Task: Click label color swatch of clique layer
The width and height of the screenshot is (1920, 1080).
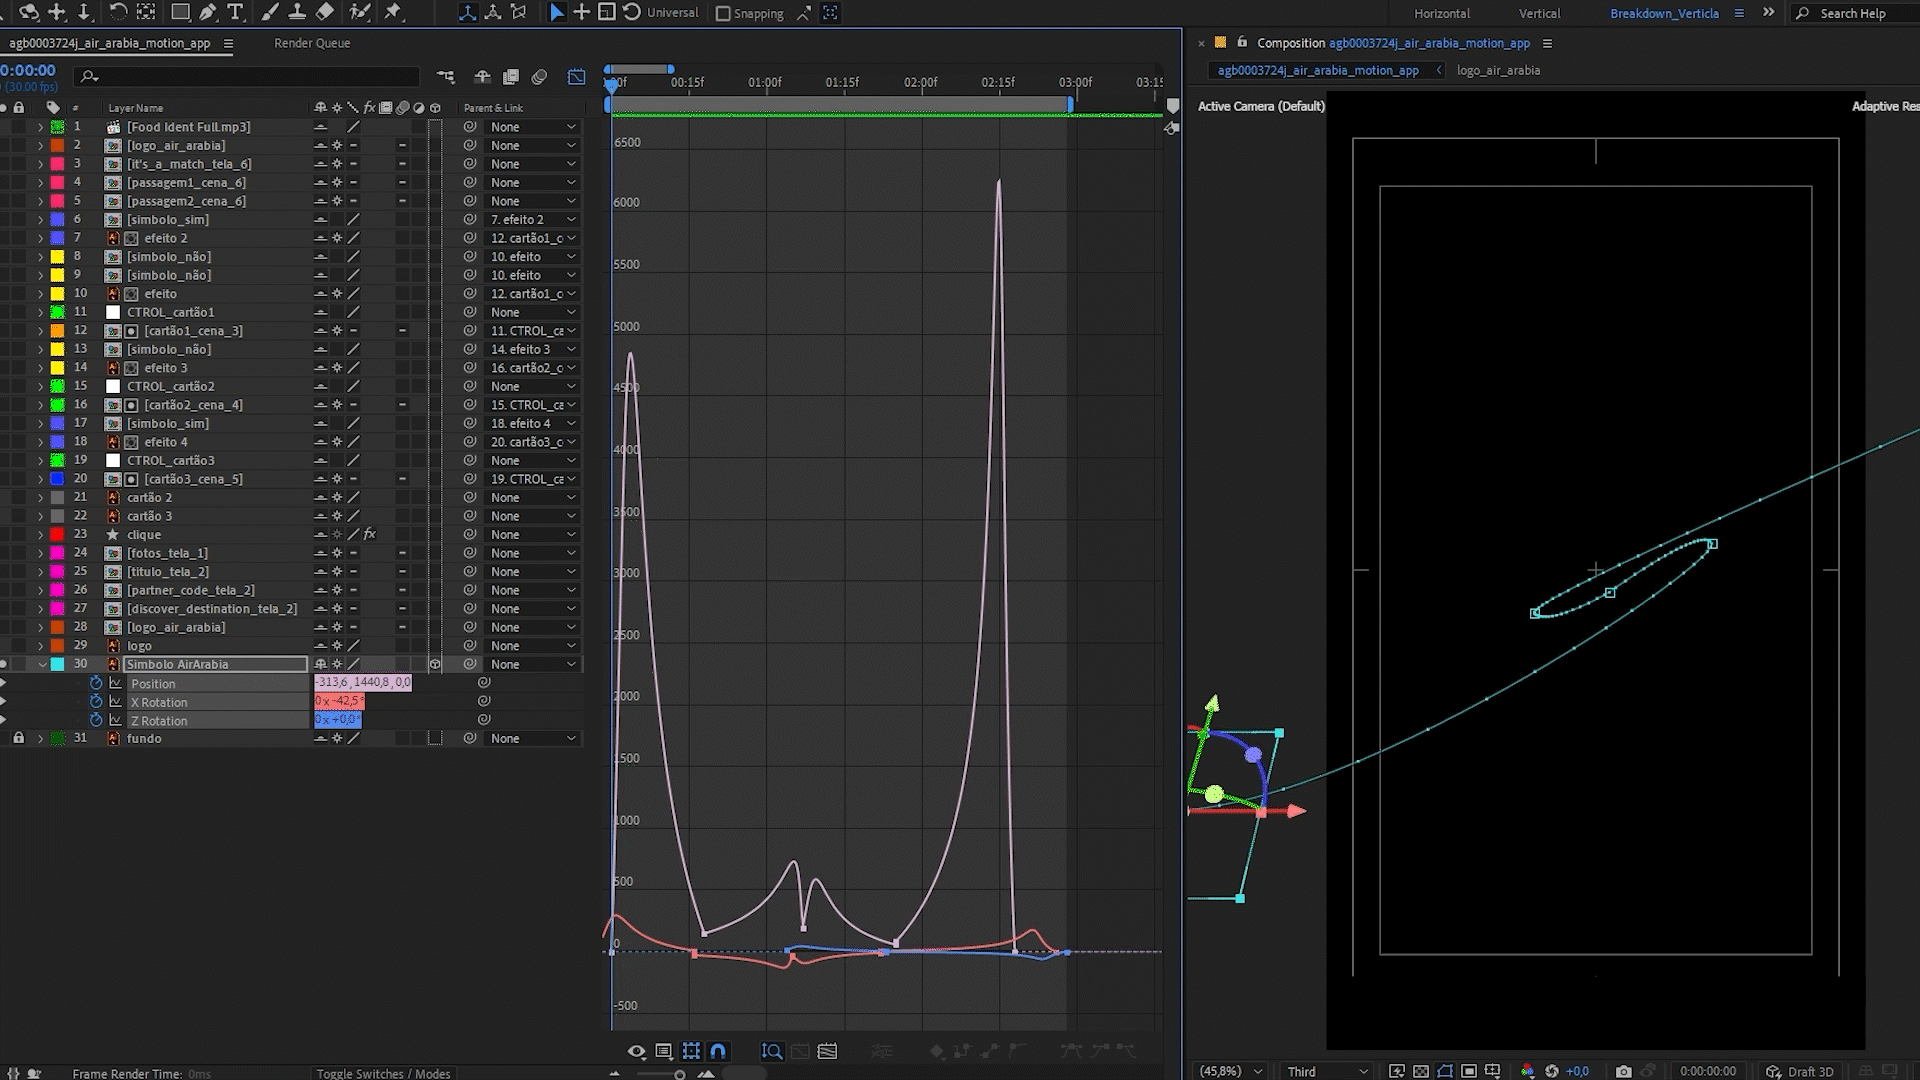Action: coord(57,535)
